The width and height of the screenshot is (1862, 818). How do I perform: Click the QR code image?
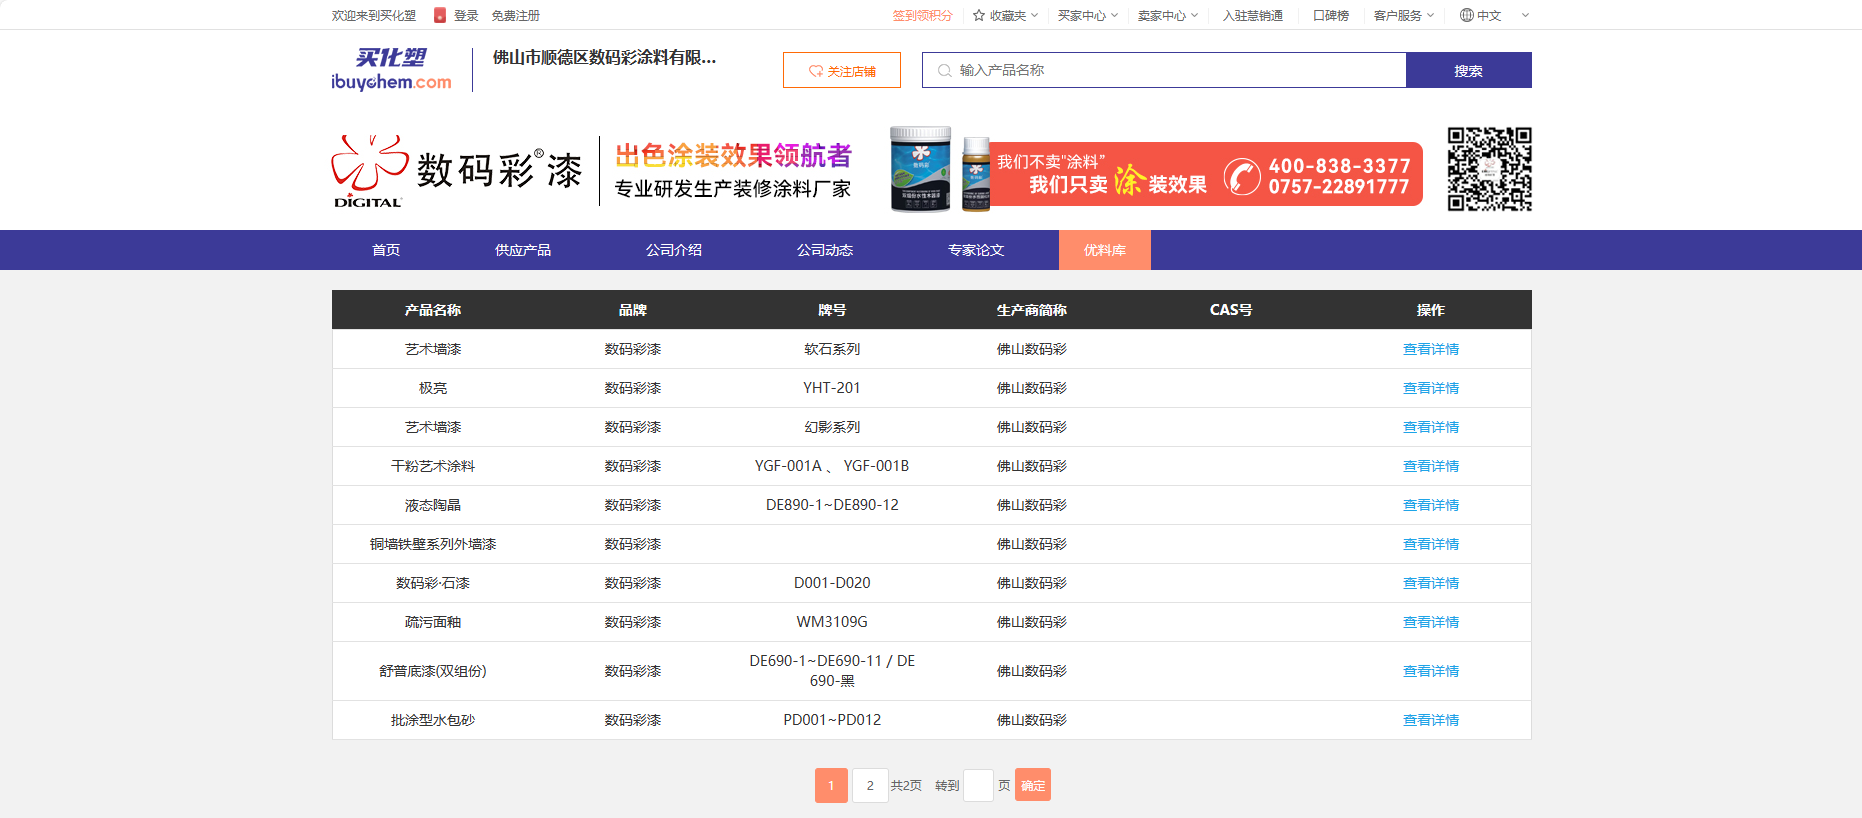1489,169
